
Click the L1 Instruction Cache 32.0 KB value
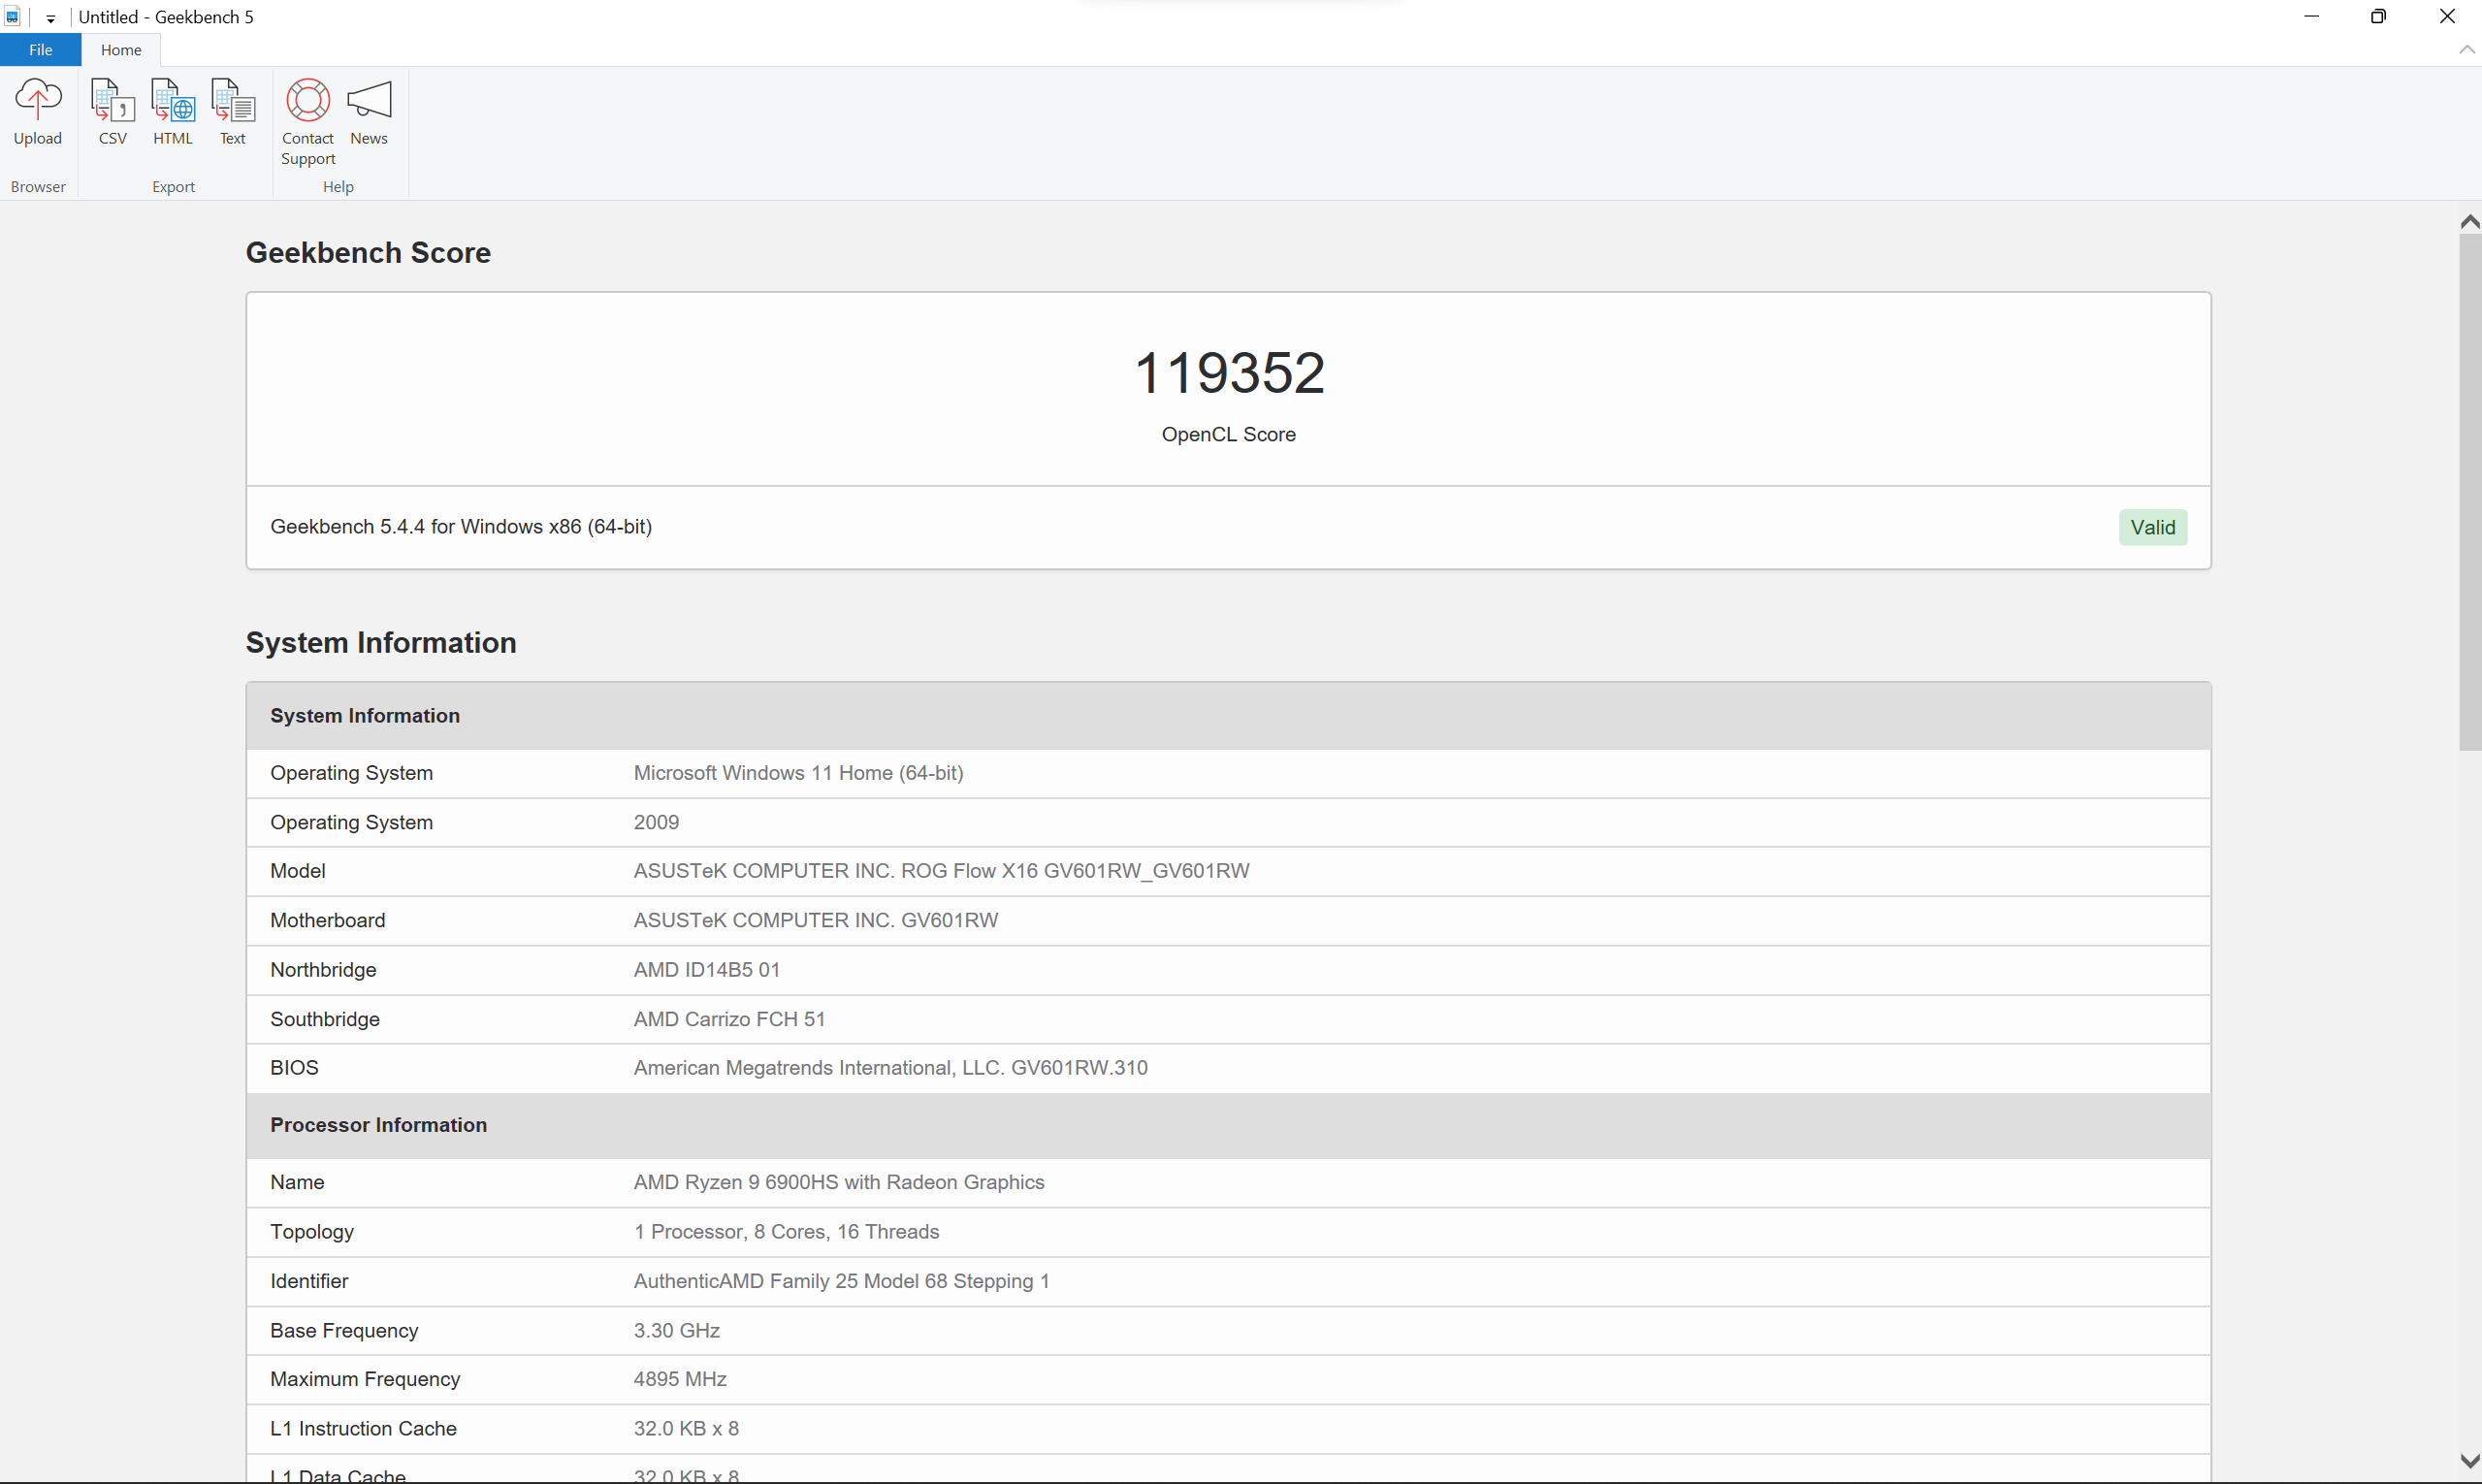(x=686, y=1428)
